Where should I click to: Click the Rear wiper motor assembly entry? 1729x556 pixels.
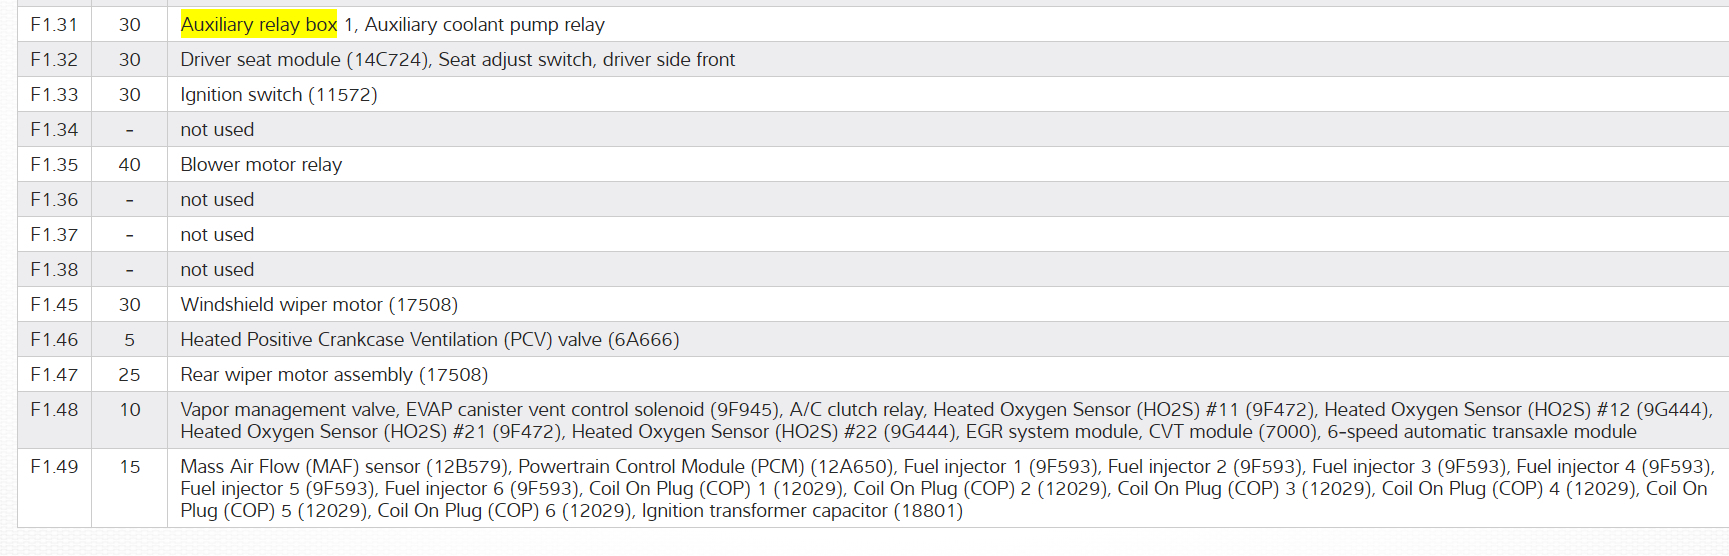click(x=334, y=375)
